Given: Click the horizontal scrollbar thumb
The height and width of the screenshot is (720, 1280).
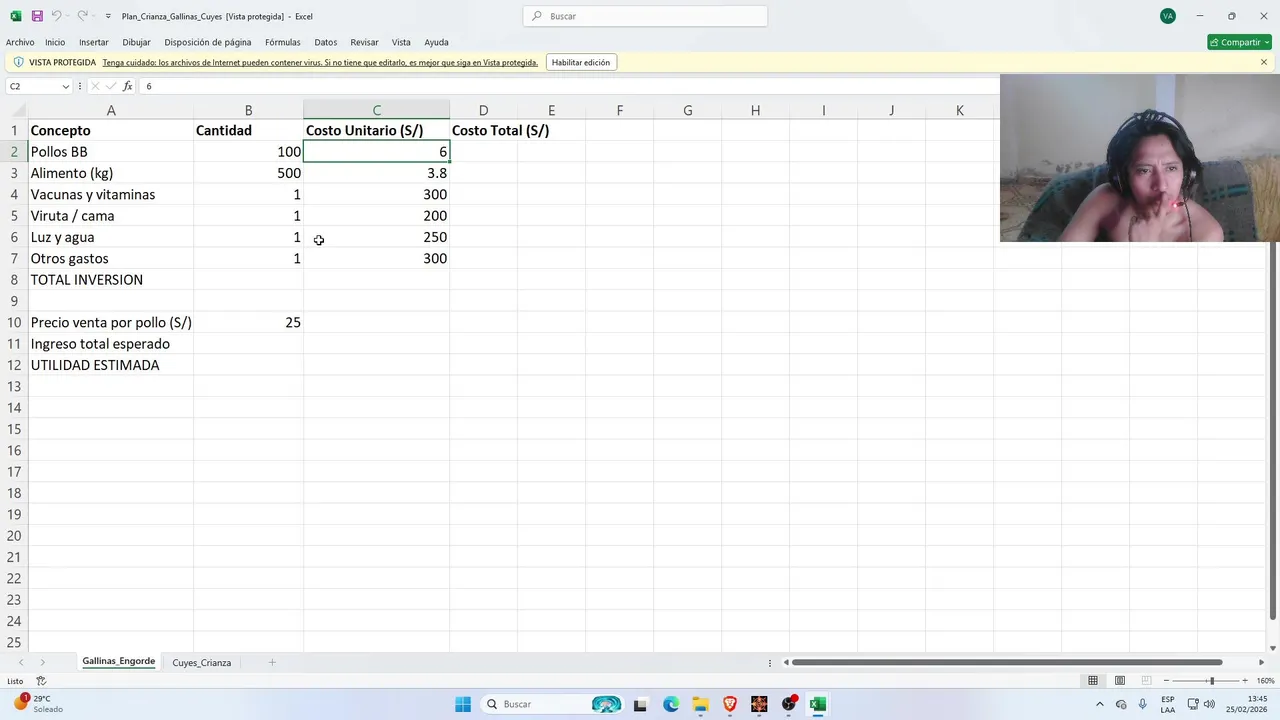Looking at the screenshot, I should (x=1007, y=662).
